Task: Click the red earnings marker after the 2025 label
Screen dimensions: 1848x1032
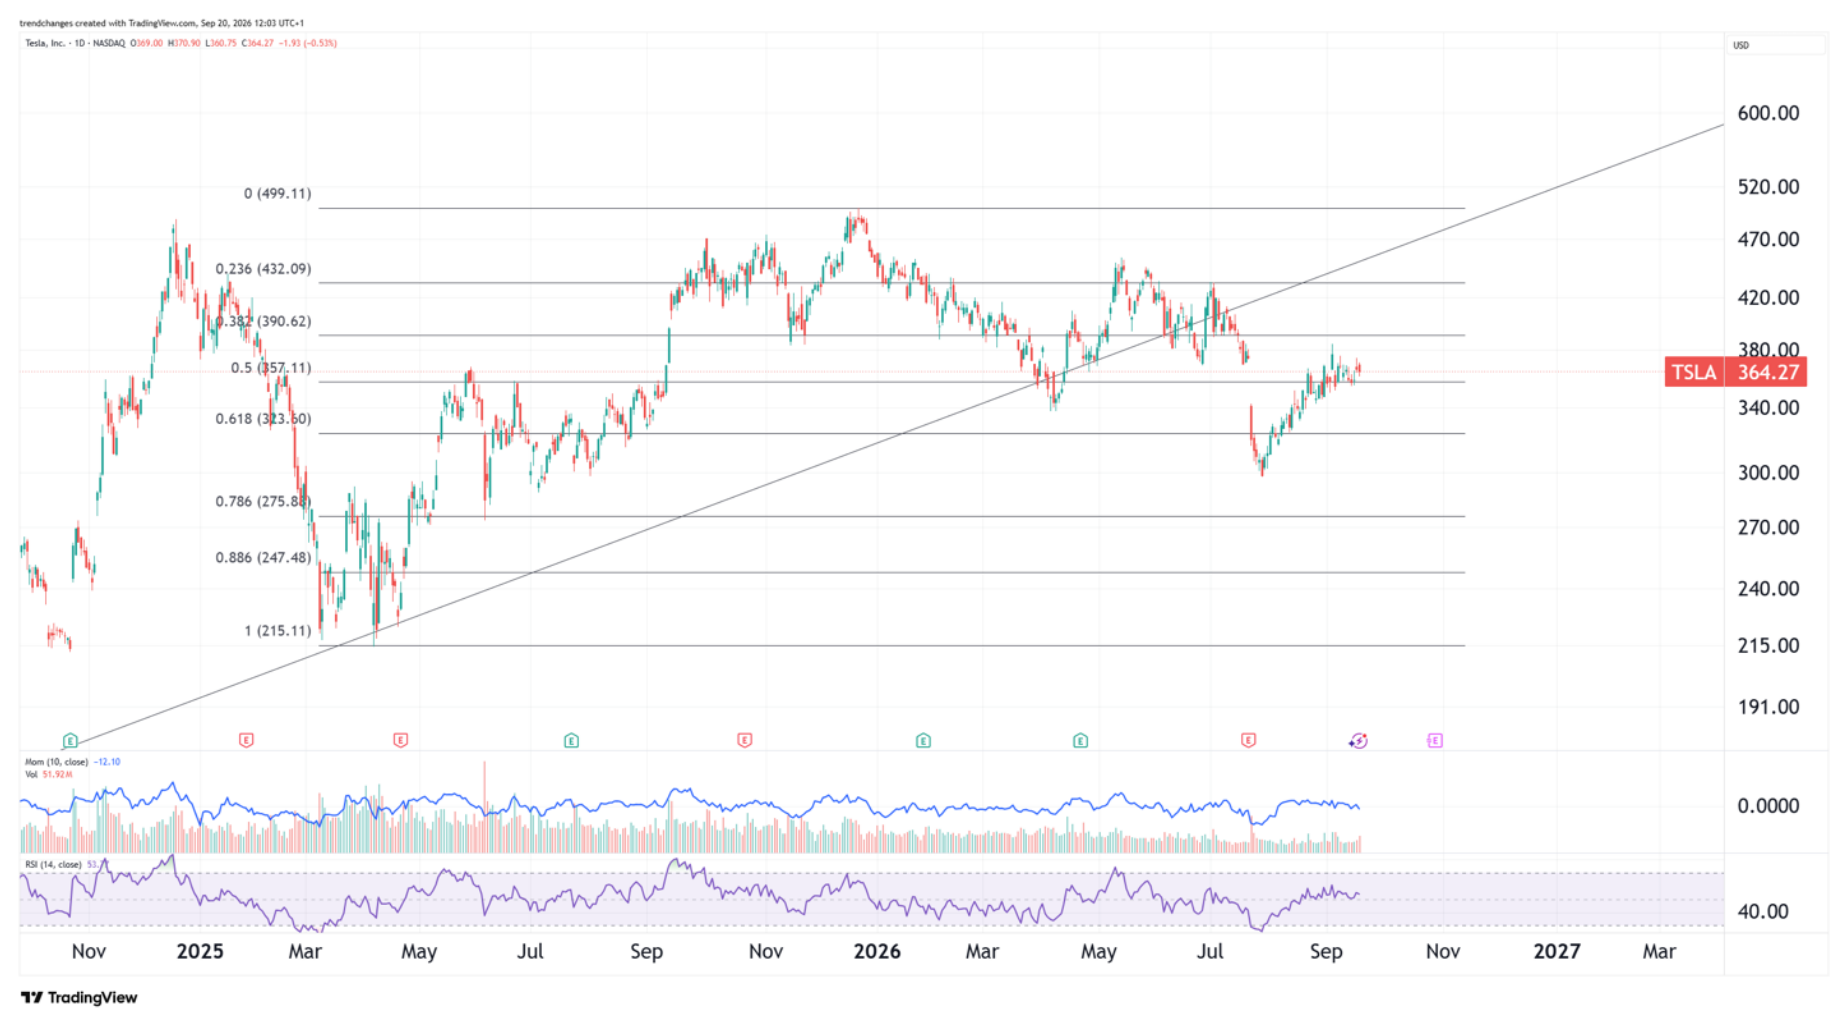Action: tap(246, 740)
